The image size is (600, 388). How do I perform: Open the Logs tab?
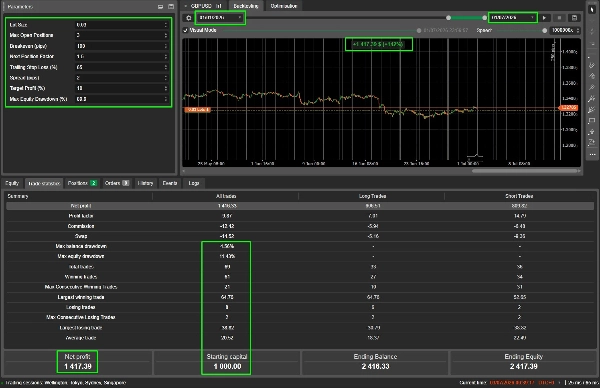(x=194, y=183)
